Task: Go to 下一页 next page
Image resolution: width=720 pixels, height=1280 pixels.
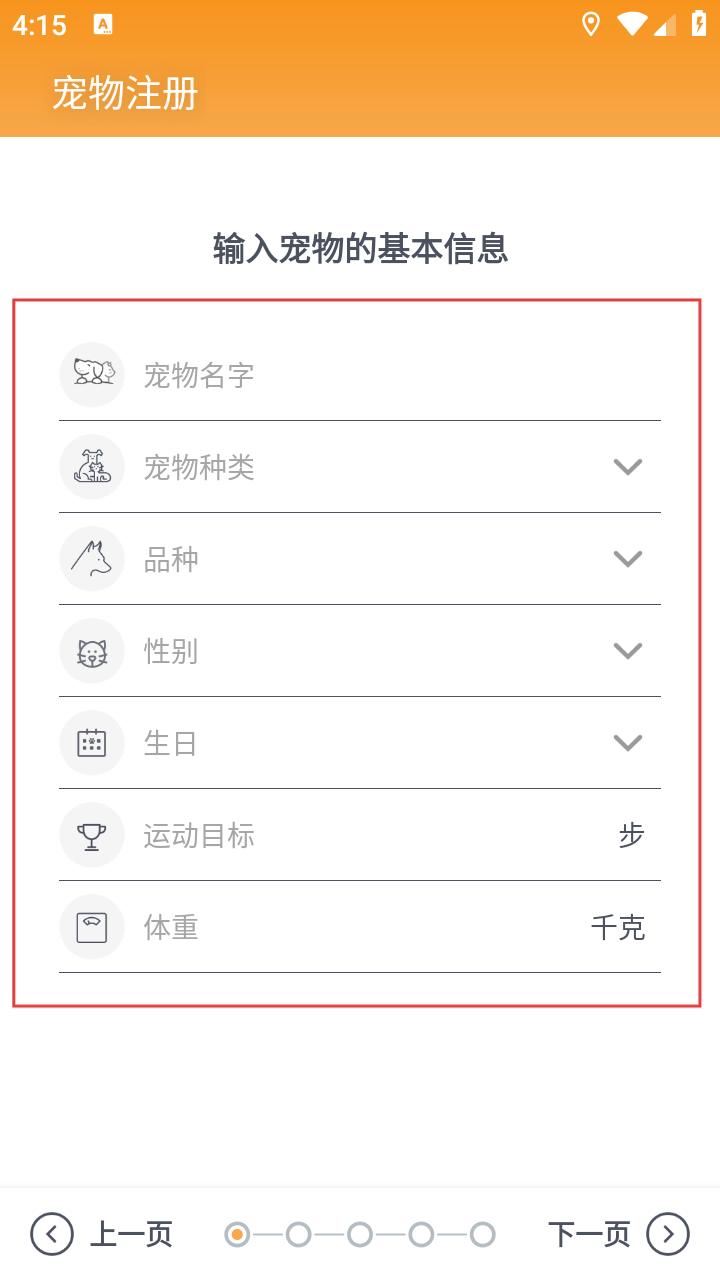Action: [x=589, y=1234]
